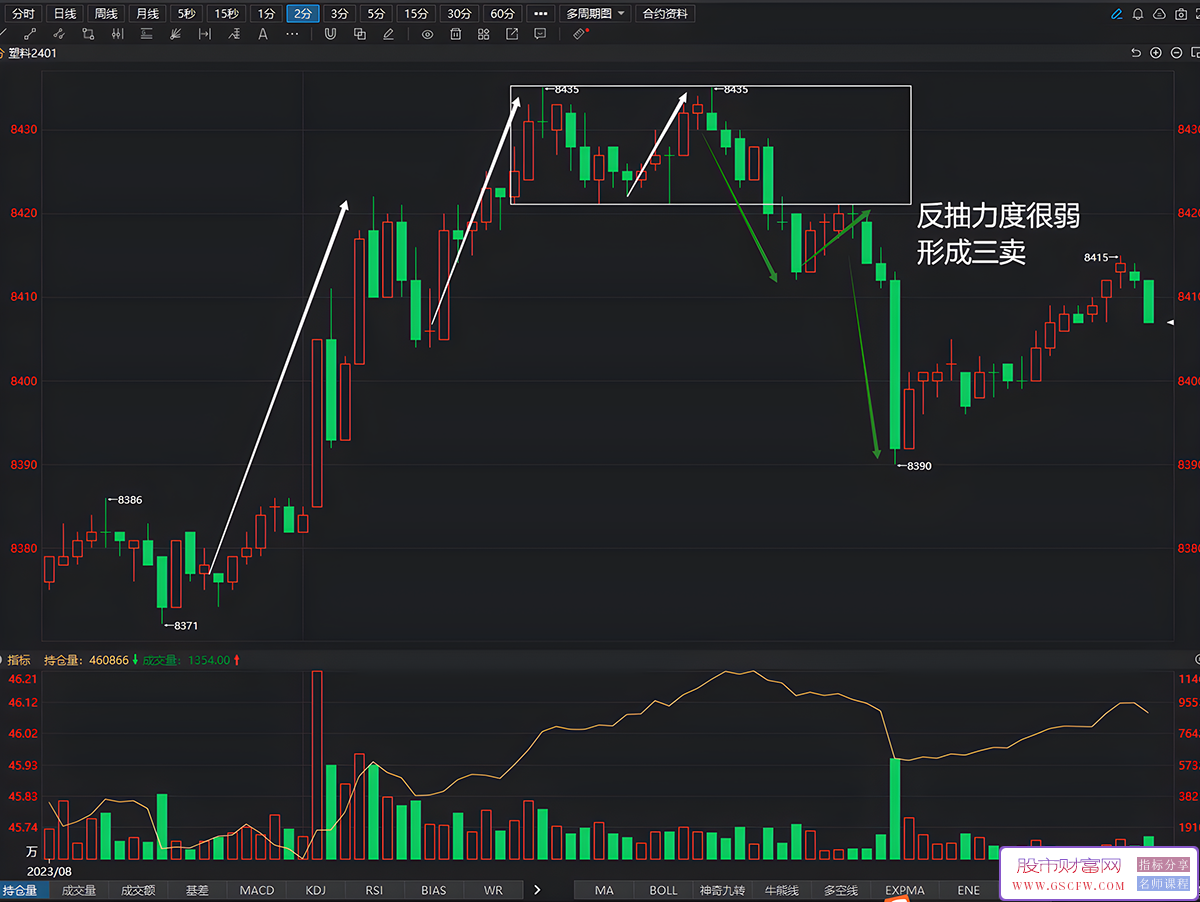Expand more sub-indicators arrow
Image resolution: width=1200 pixels, height=902 pixels.
point(537,890)
